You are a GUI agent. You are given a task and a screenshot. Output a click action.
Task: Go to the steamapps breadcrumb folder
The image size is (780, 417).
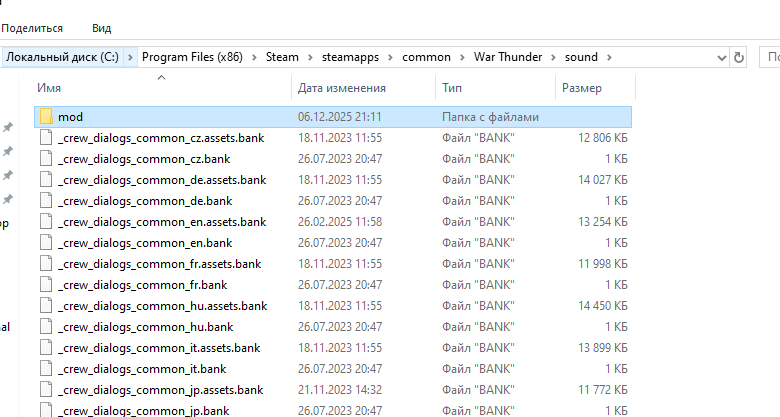click(350, 57)
